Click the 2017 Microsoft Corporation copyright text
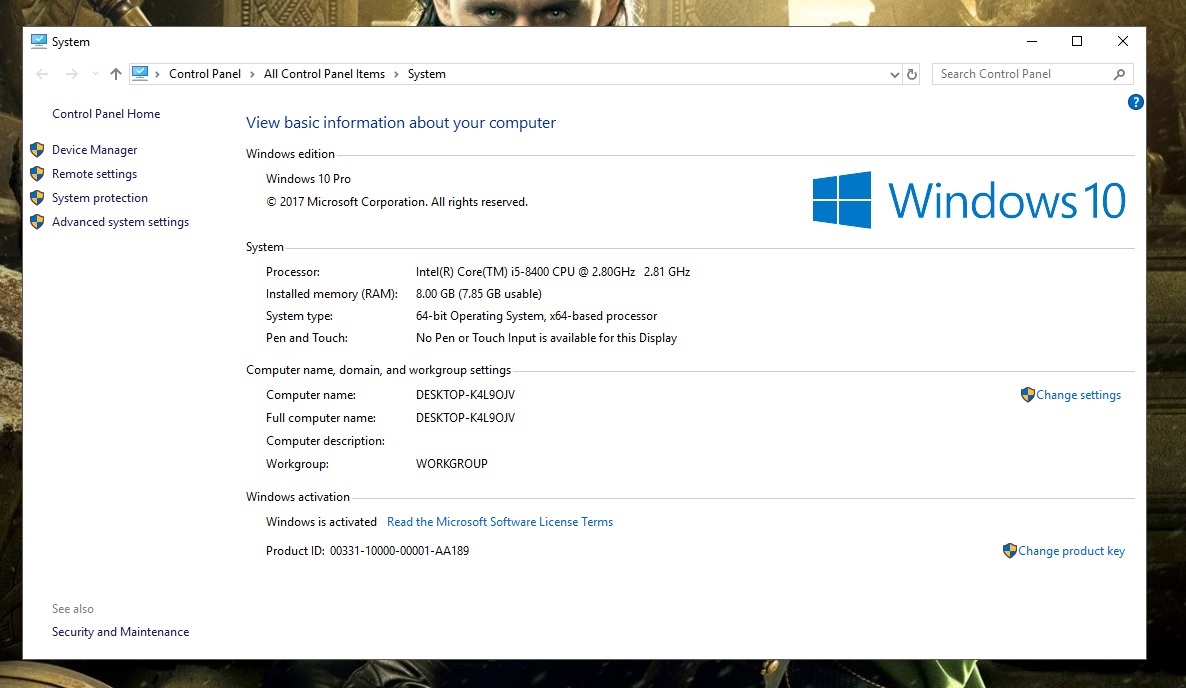 (x=397, y=202)
